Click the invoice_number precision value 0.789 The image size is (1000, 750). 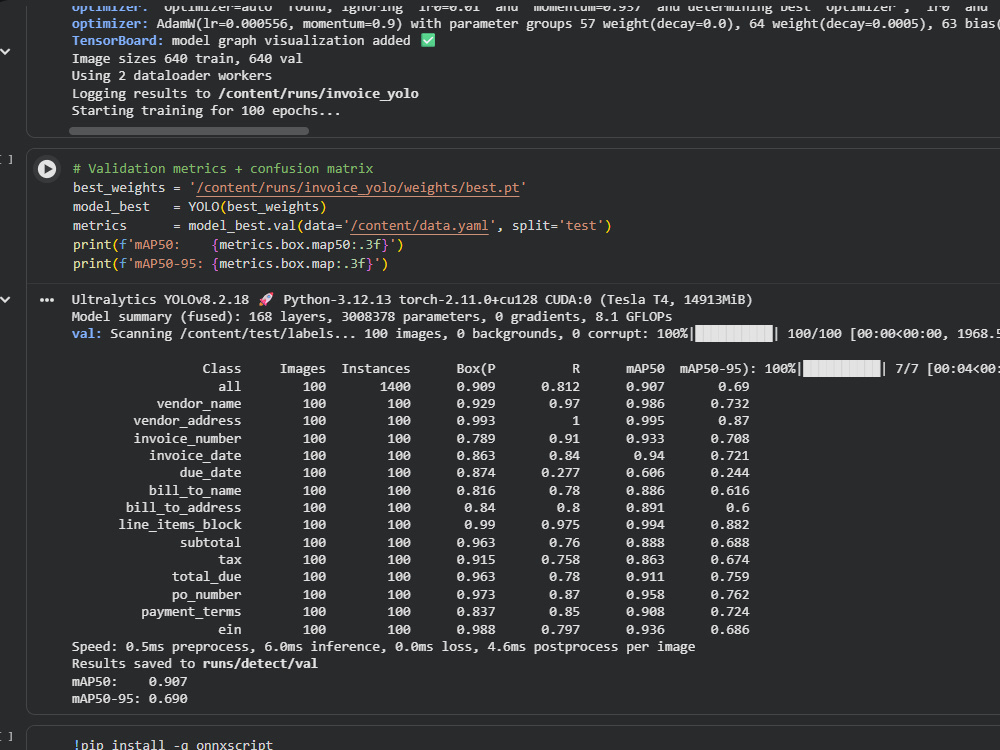coord(476,439)
